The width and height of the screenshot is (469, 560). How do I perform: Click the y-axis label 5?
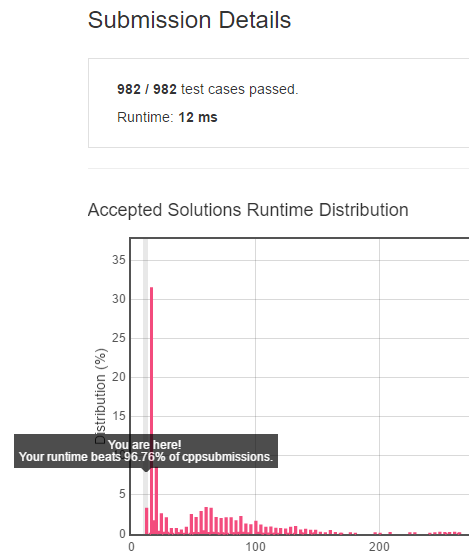(123, 494)
